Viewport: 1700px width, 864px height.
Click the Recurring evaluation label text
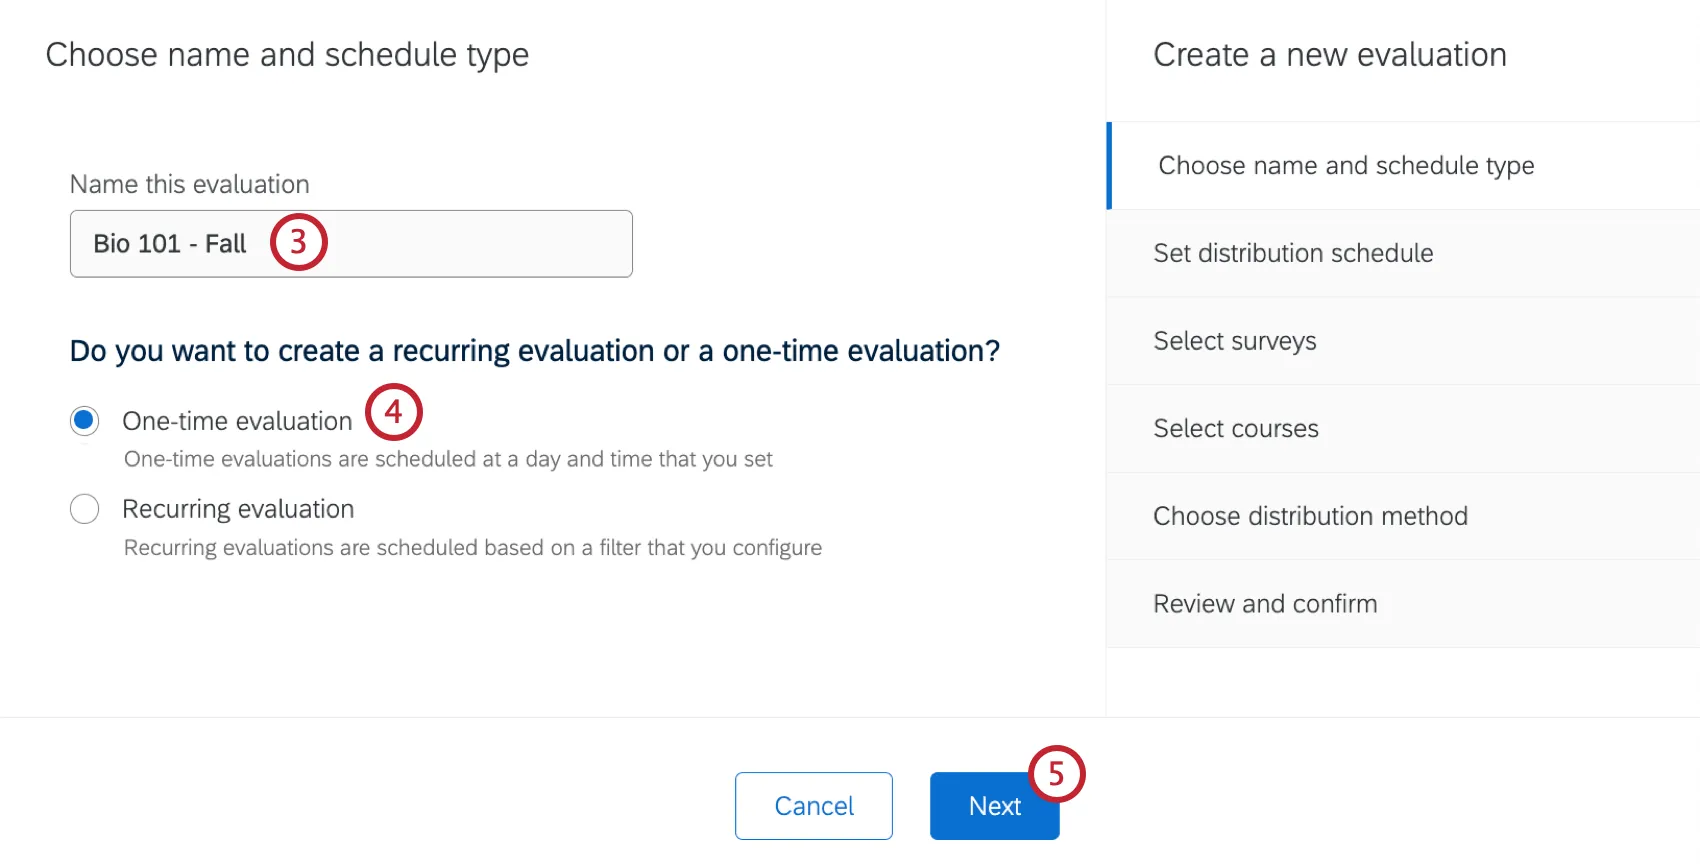pos(237,509)
